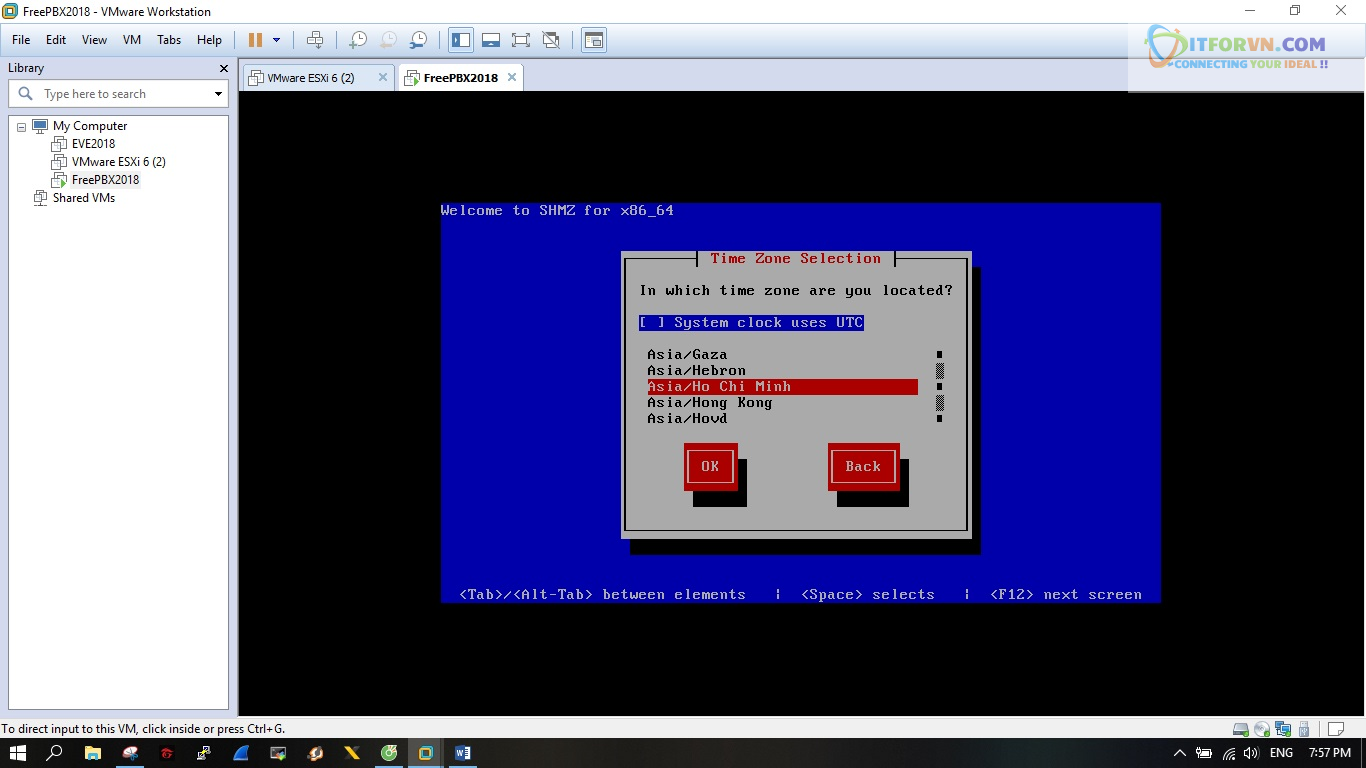Click the Unity mode icon
1366x768 pixels.
click(x=551, y=40)
